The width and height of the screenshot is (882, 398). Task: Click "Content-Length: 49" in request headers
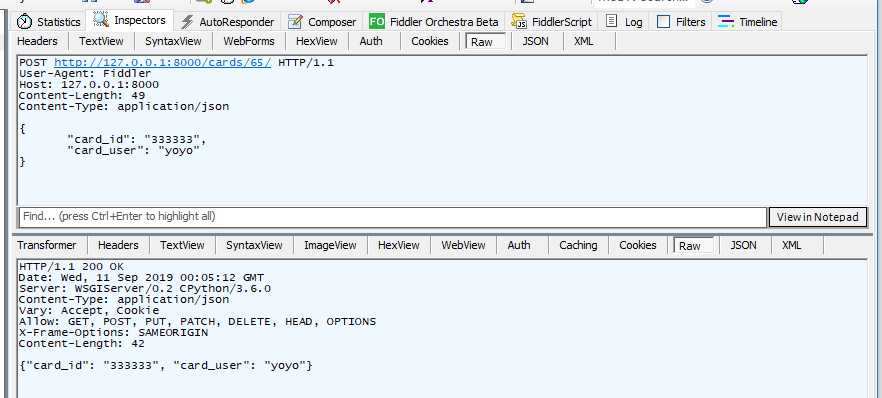tap(82, 96)
